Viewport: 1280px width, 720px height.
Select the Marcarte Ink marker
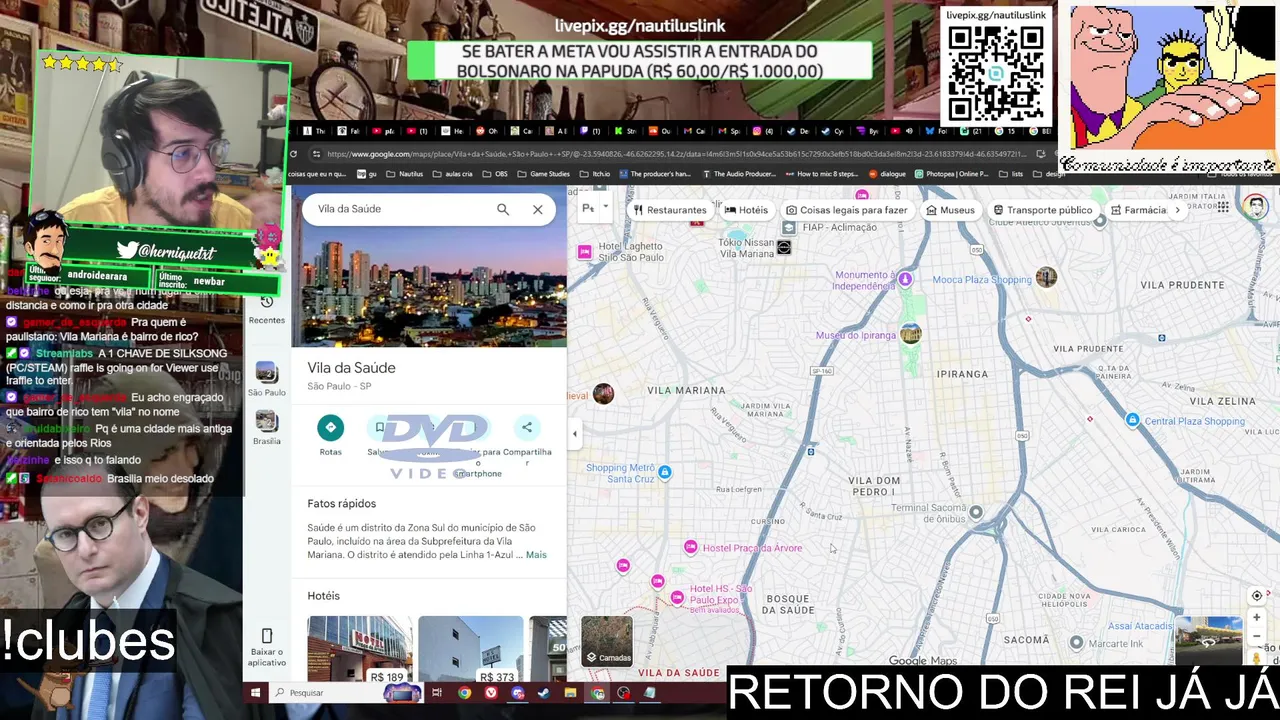pos(1076,643)
